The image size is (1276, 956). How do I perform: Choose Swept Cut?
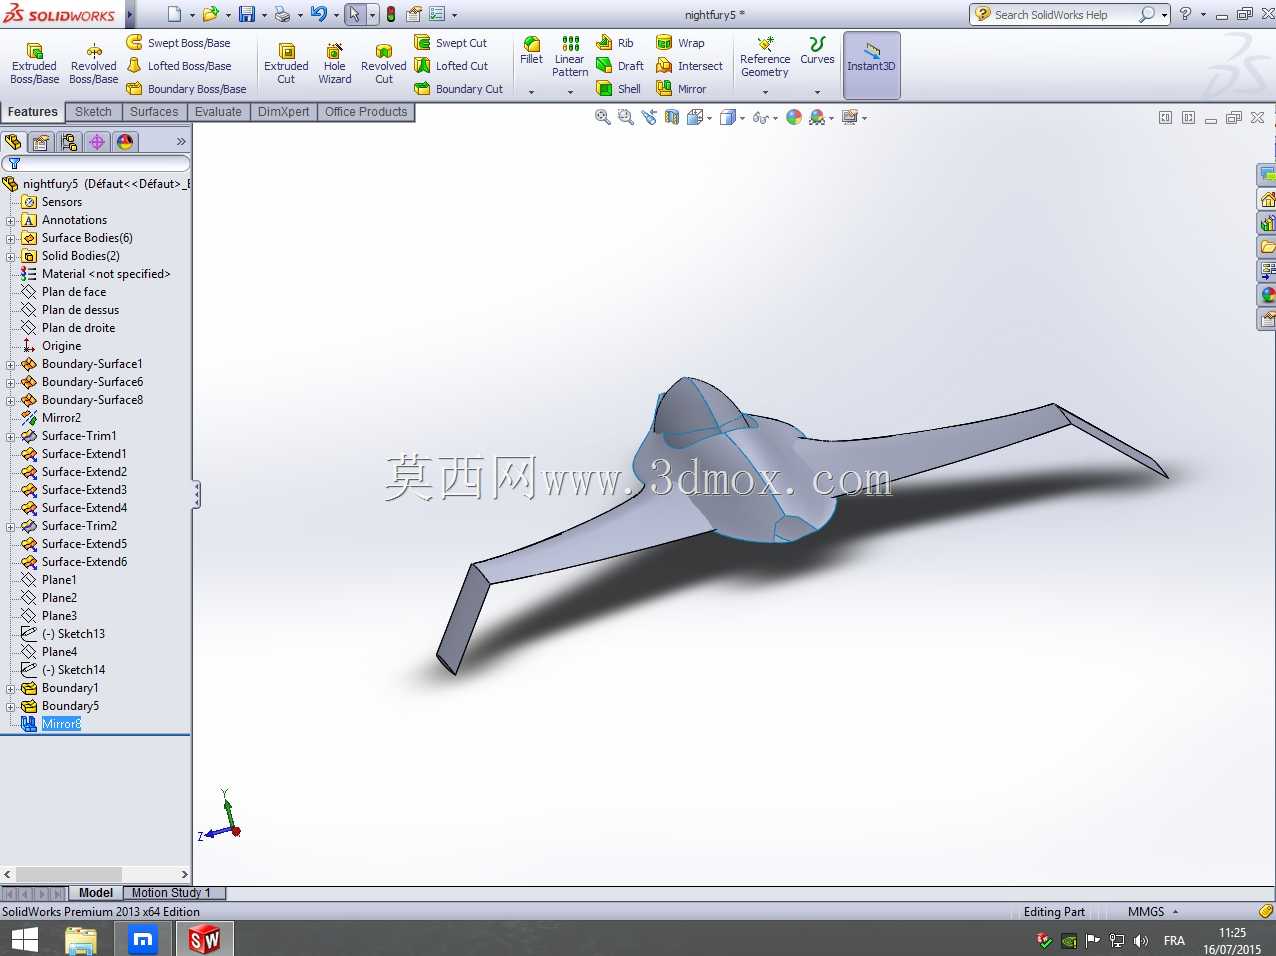click(x=450, y=43)
